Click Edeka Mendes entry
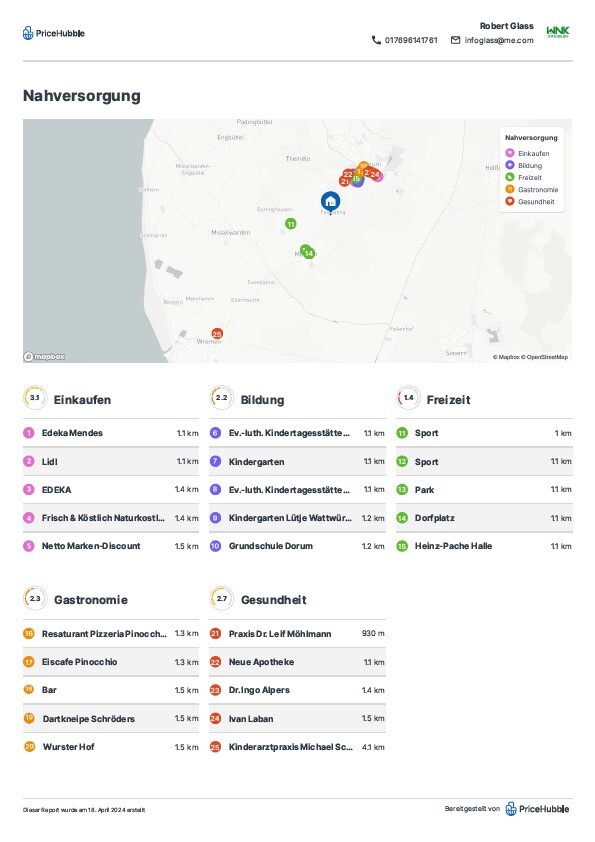Screen dimensions: 595x842 (111, 433)
